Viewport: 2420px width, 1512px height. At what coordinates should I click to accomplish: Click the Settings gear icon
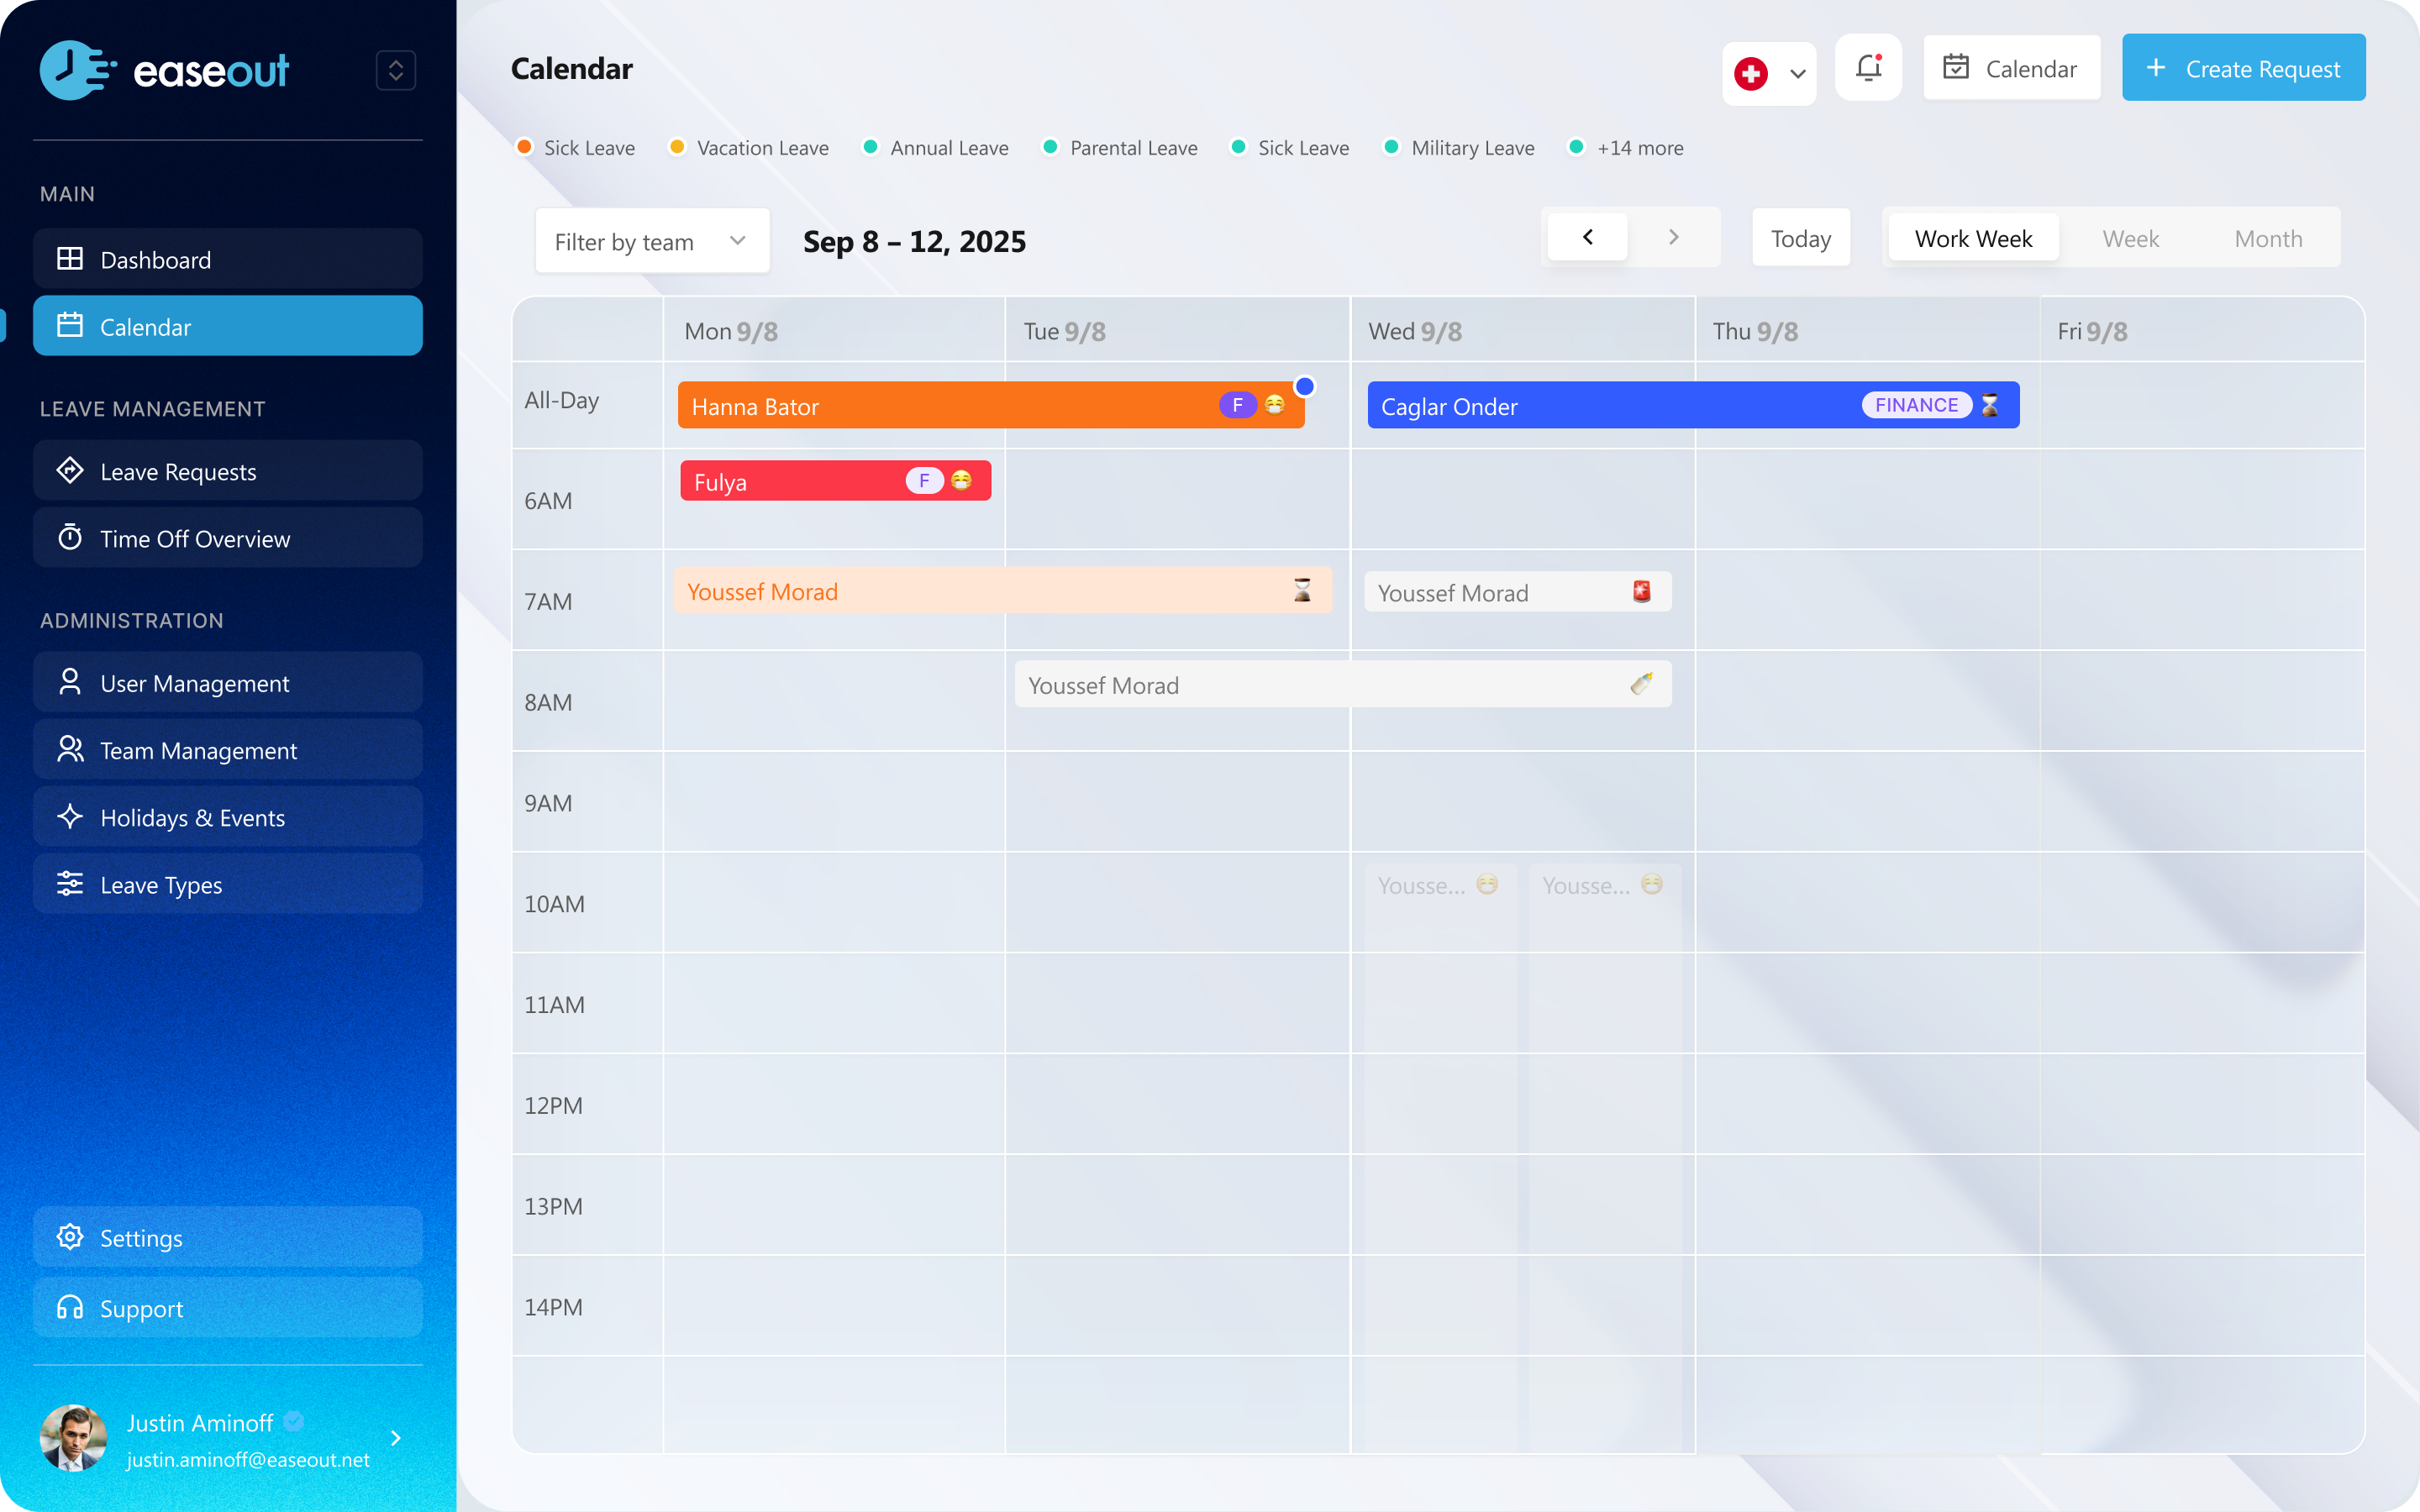pos(69,1237)
